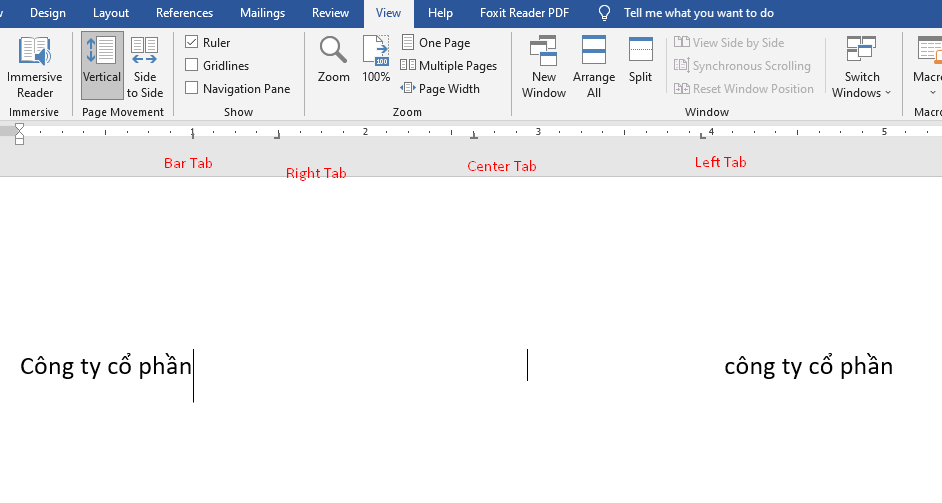Image resolution: width=942 pixels, height=503 pixels.
Task: Enable the Navigation Pane checkbox
Action: (192, 88)
